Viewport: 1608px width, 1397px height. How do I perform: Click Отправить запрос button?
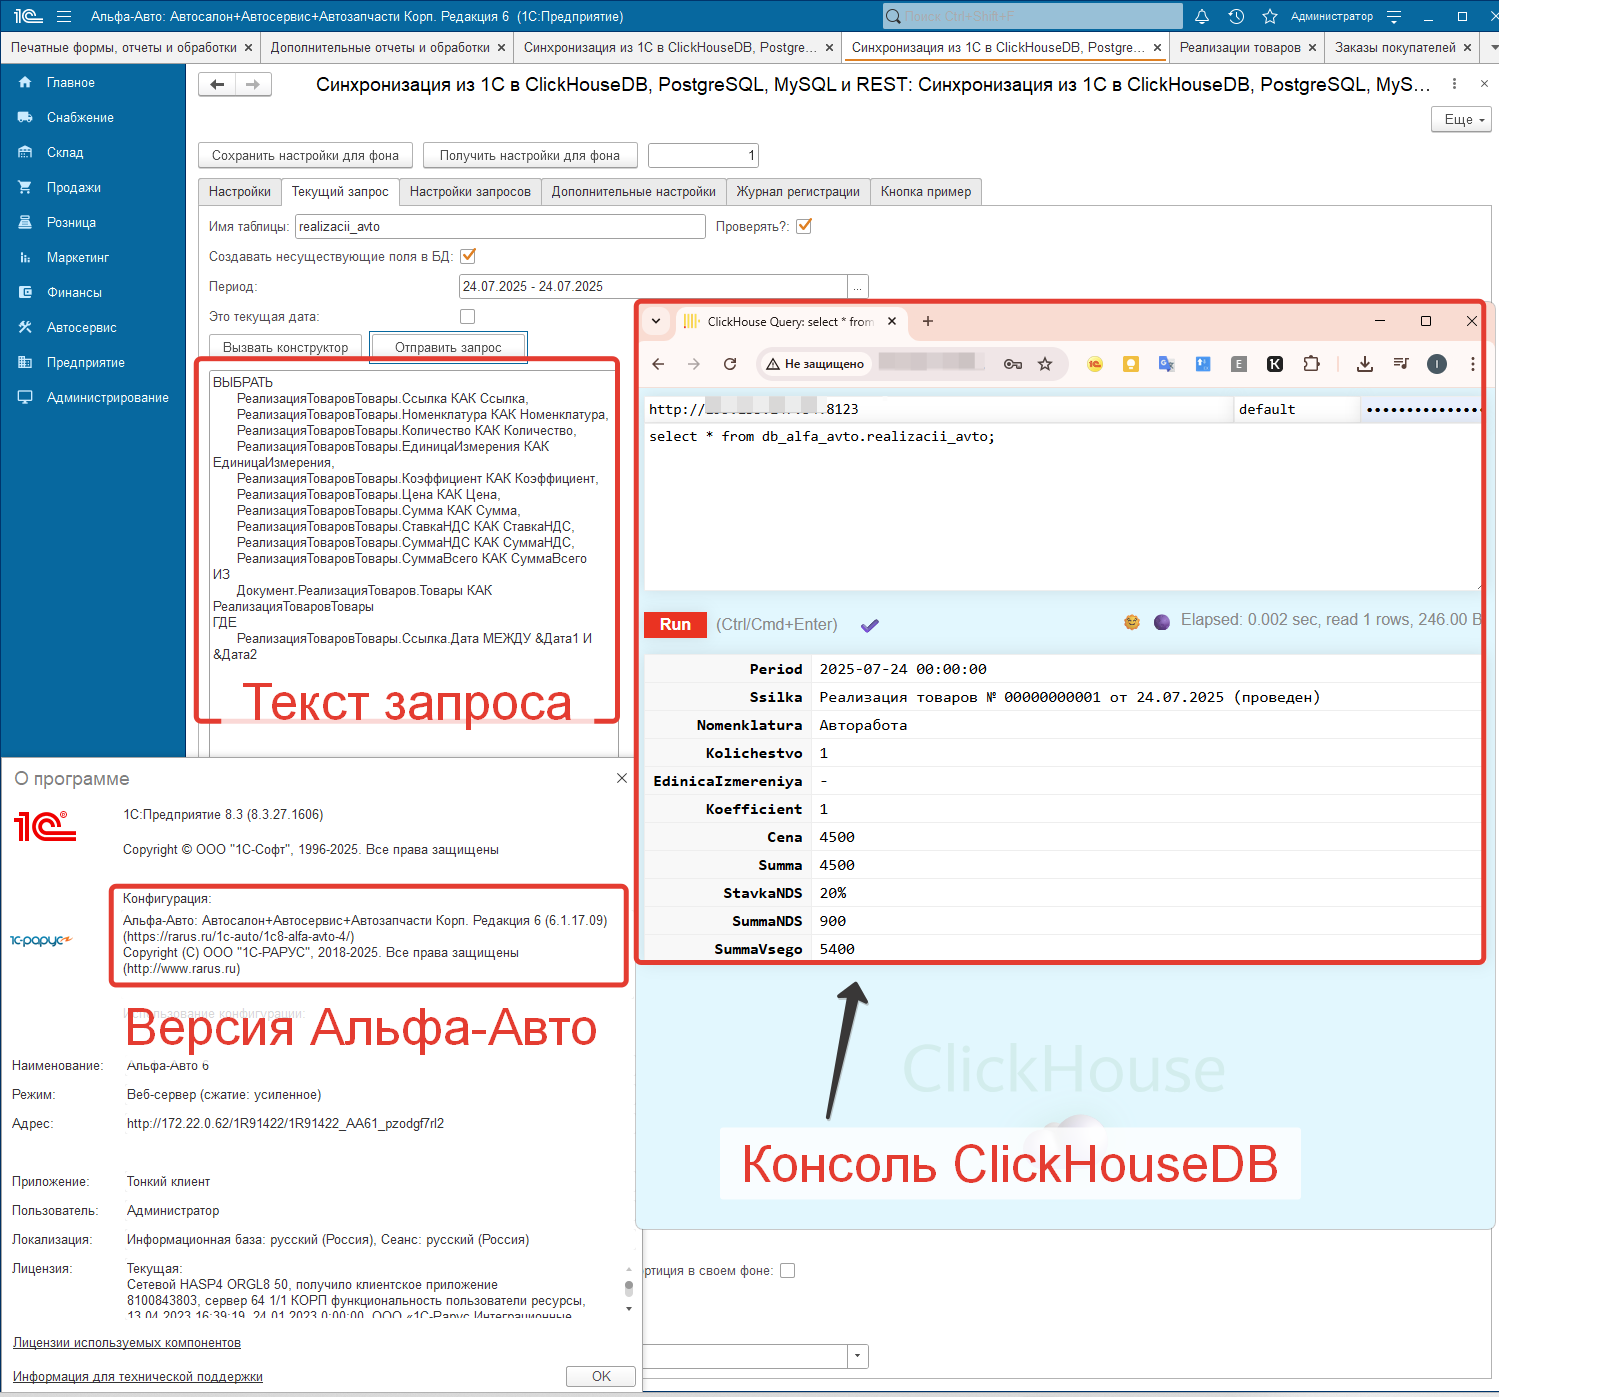(x=448, y=347)
